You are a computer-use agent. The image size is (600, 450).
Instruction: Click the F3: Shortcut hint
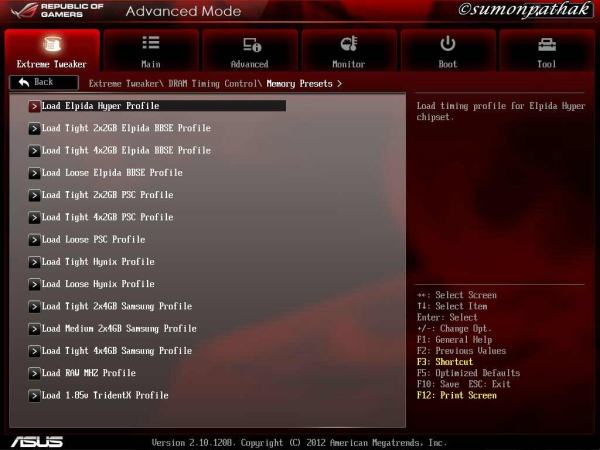coord(445,362)
